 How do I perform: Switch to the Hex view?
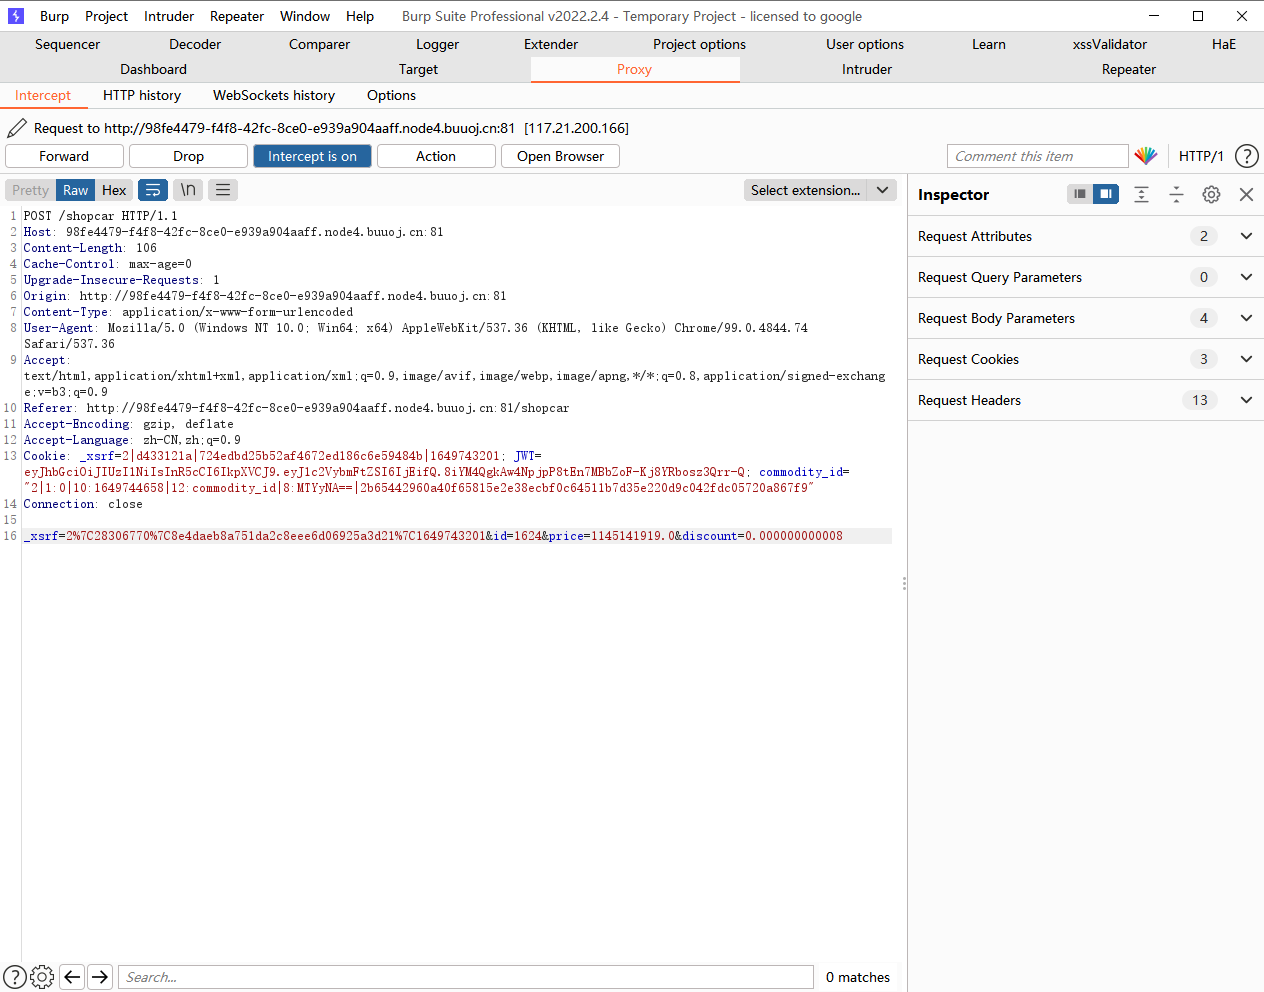click(x=114, y=190)
